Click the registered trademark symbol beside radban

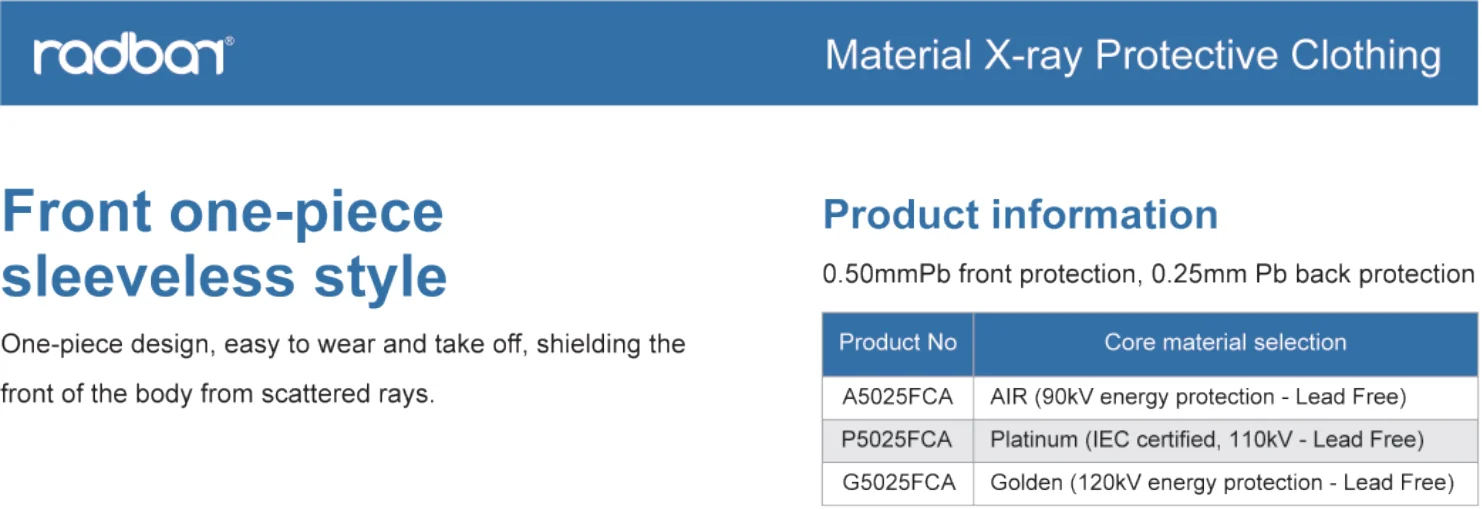point(229,42)
